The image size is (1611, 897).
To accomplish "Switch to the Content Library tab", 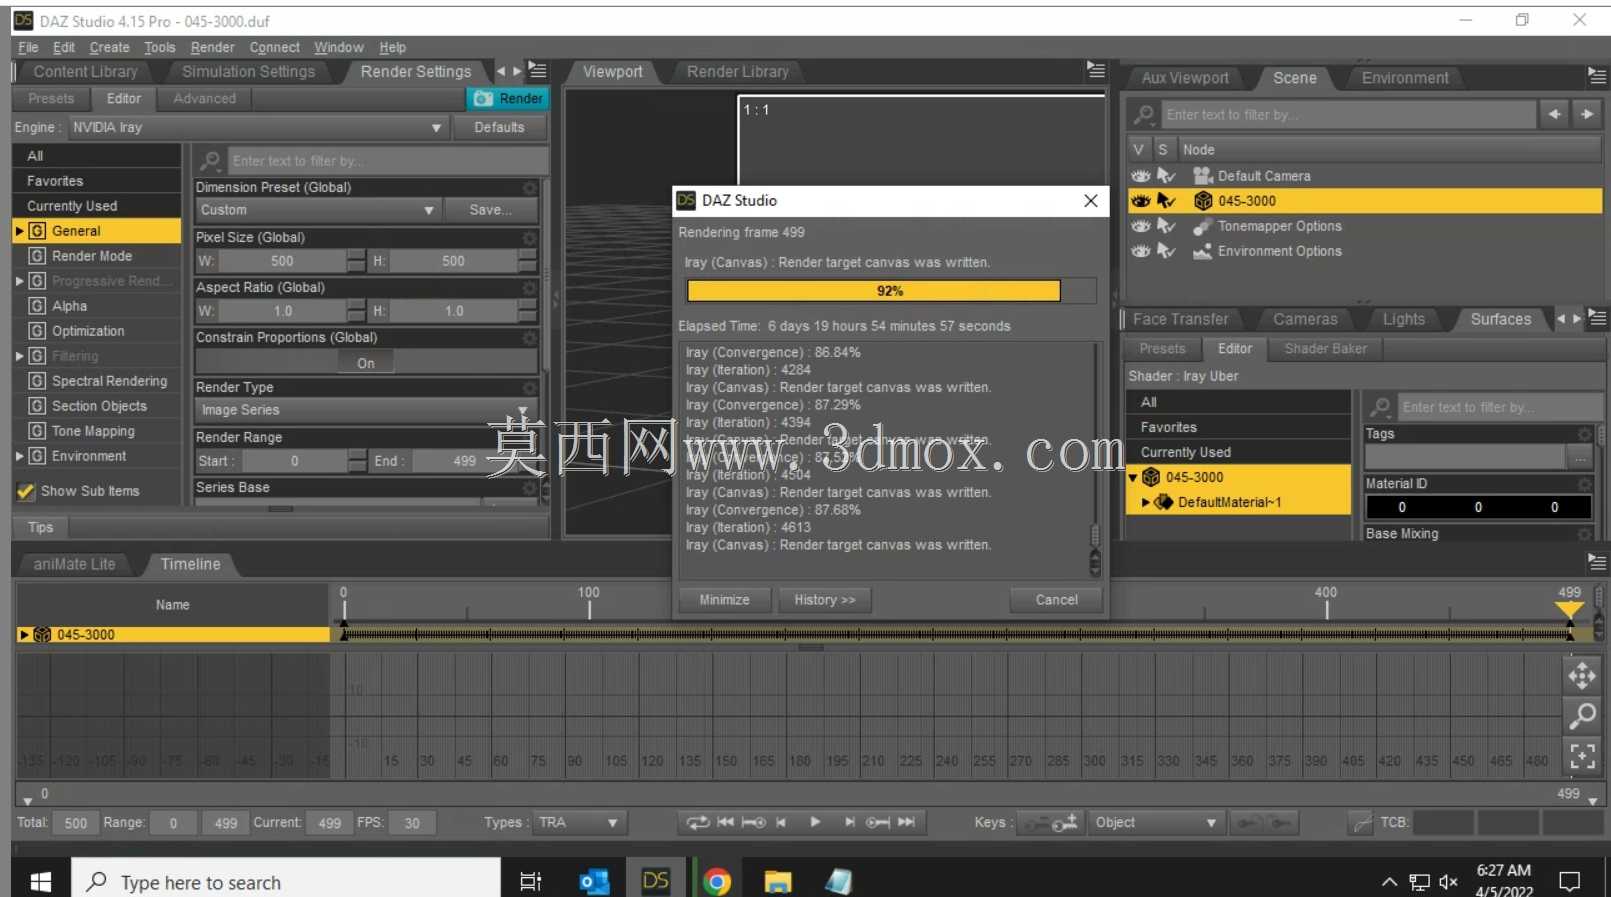I will [x=85, y=71].
